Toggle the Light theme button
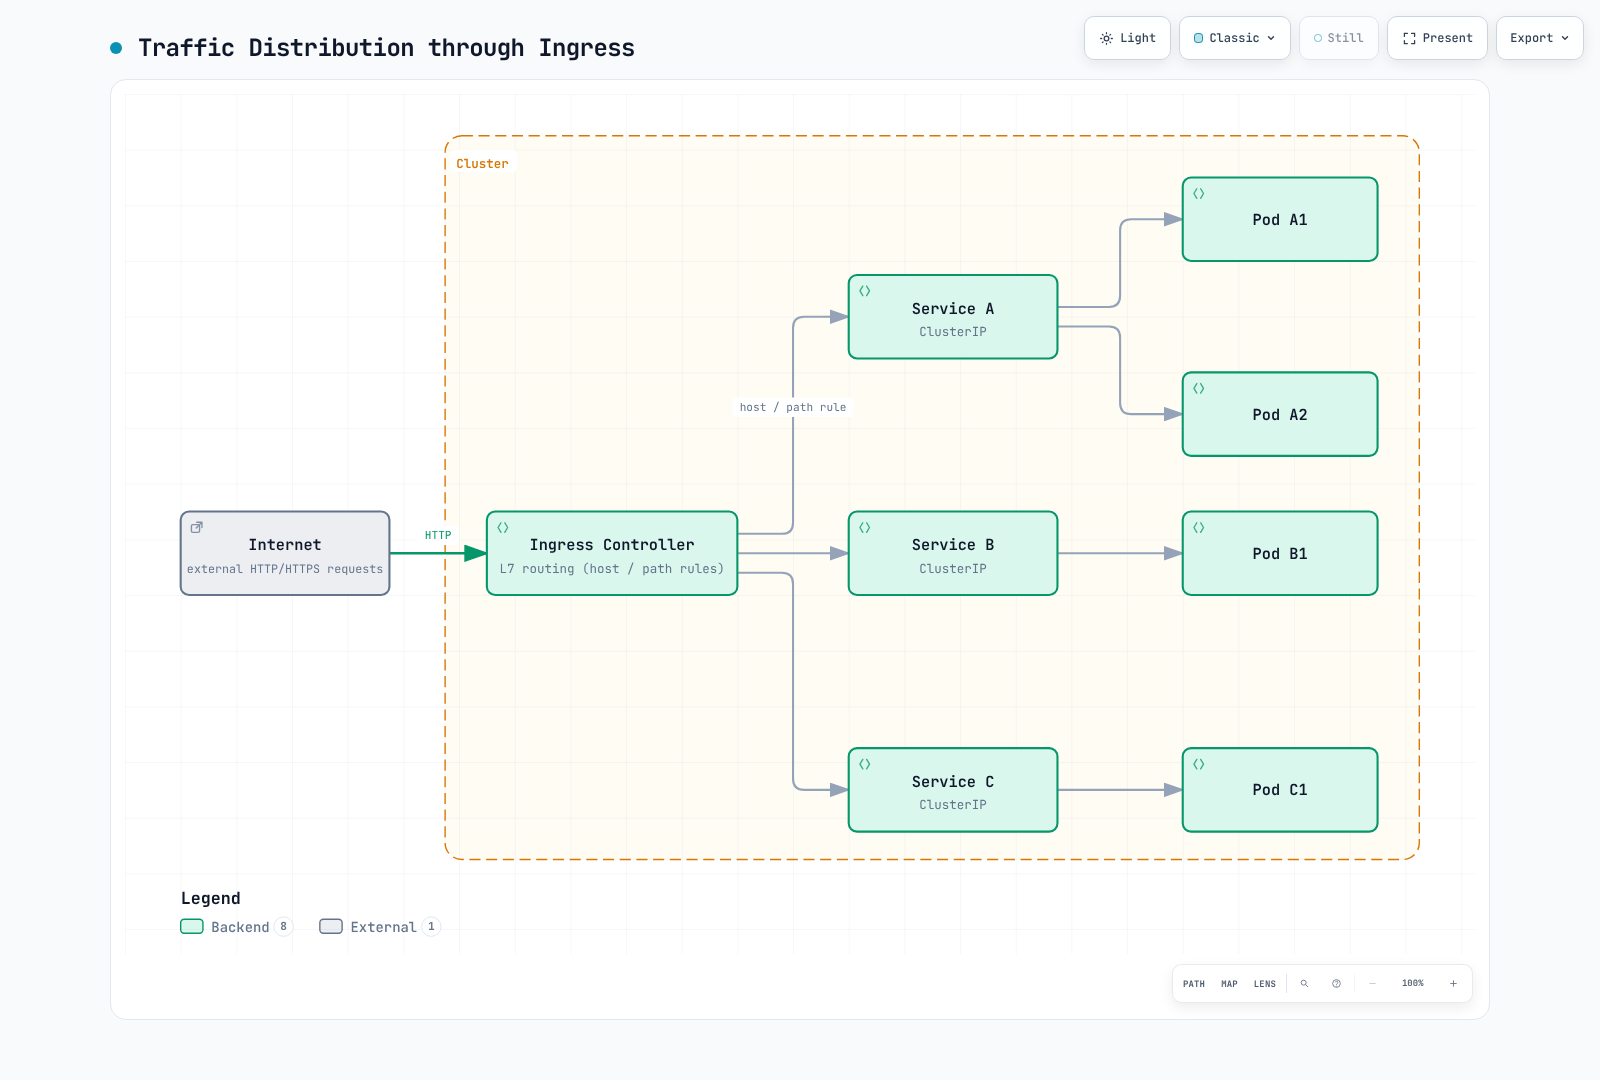This screenshot has height=1080, width=1600. [1127, 38]
